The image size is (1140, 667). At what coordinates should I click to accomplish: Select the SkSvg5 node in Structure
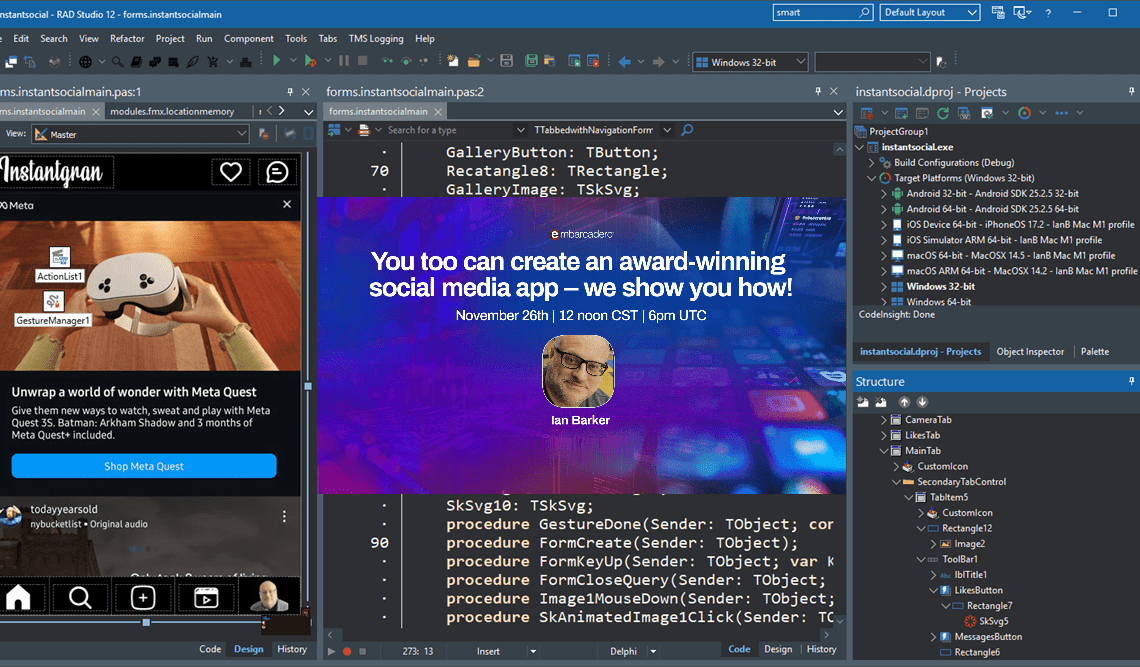coord(993,621)
